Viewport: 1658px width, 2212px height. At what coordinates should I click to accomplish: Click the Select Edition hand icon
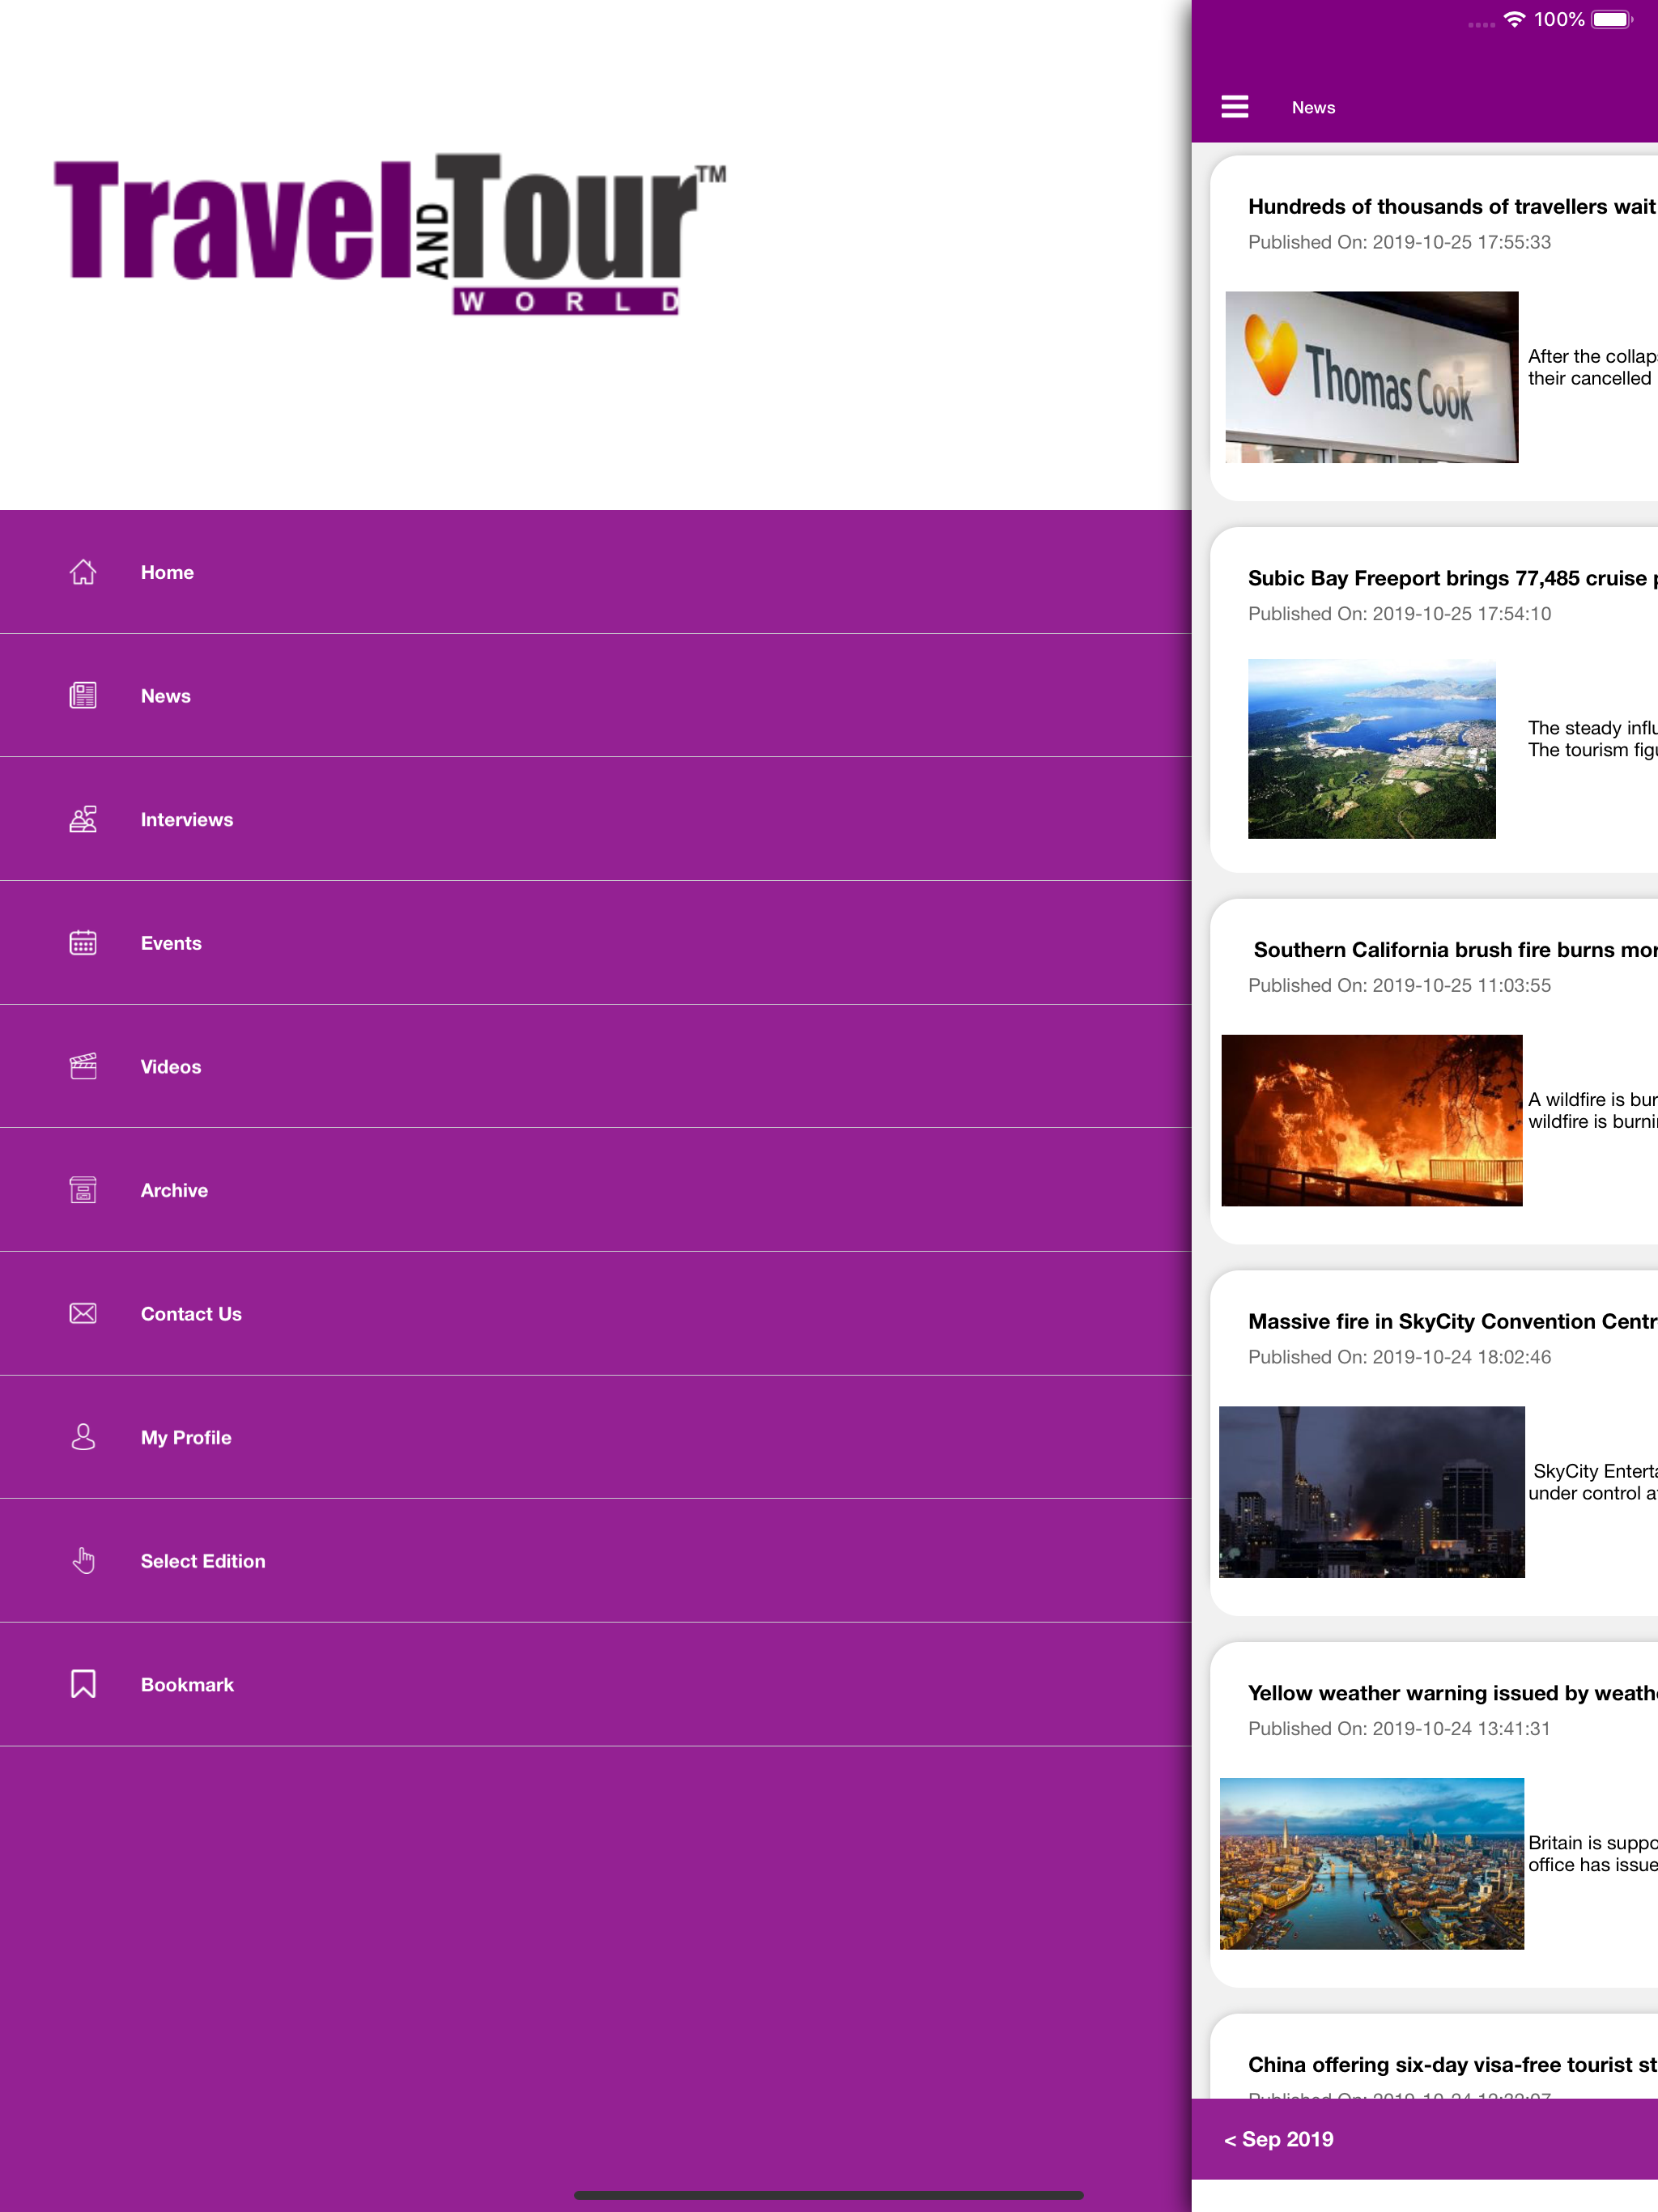[x=83, y=1560]
